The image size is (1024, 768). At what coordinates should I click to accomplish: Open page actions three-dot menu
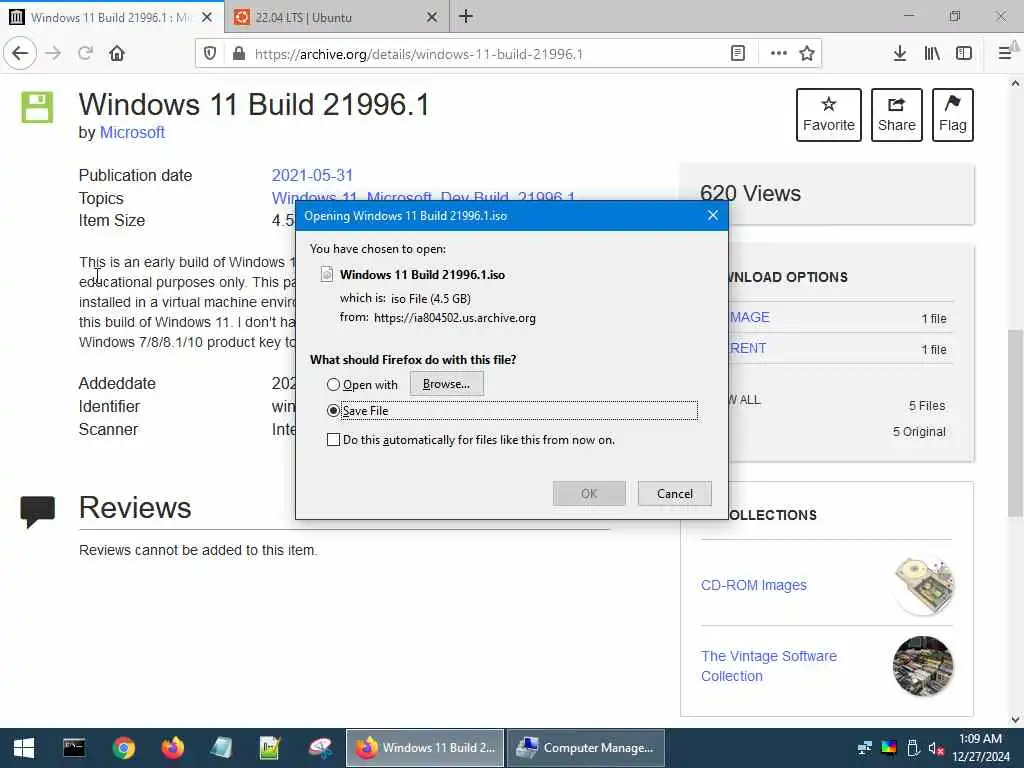coord(778,54)
